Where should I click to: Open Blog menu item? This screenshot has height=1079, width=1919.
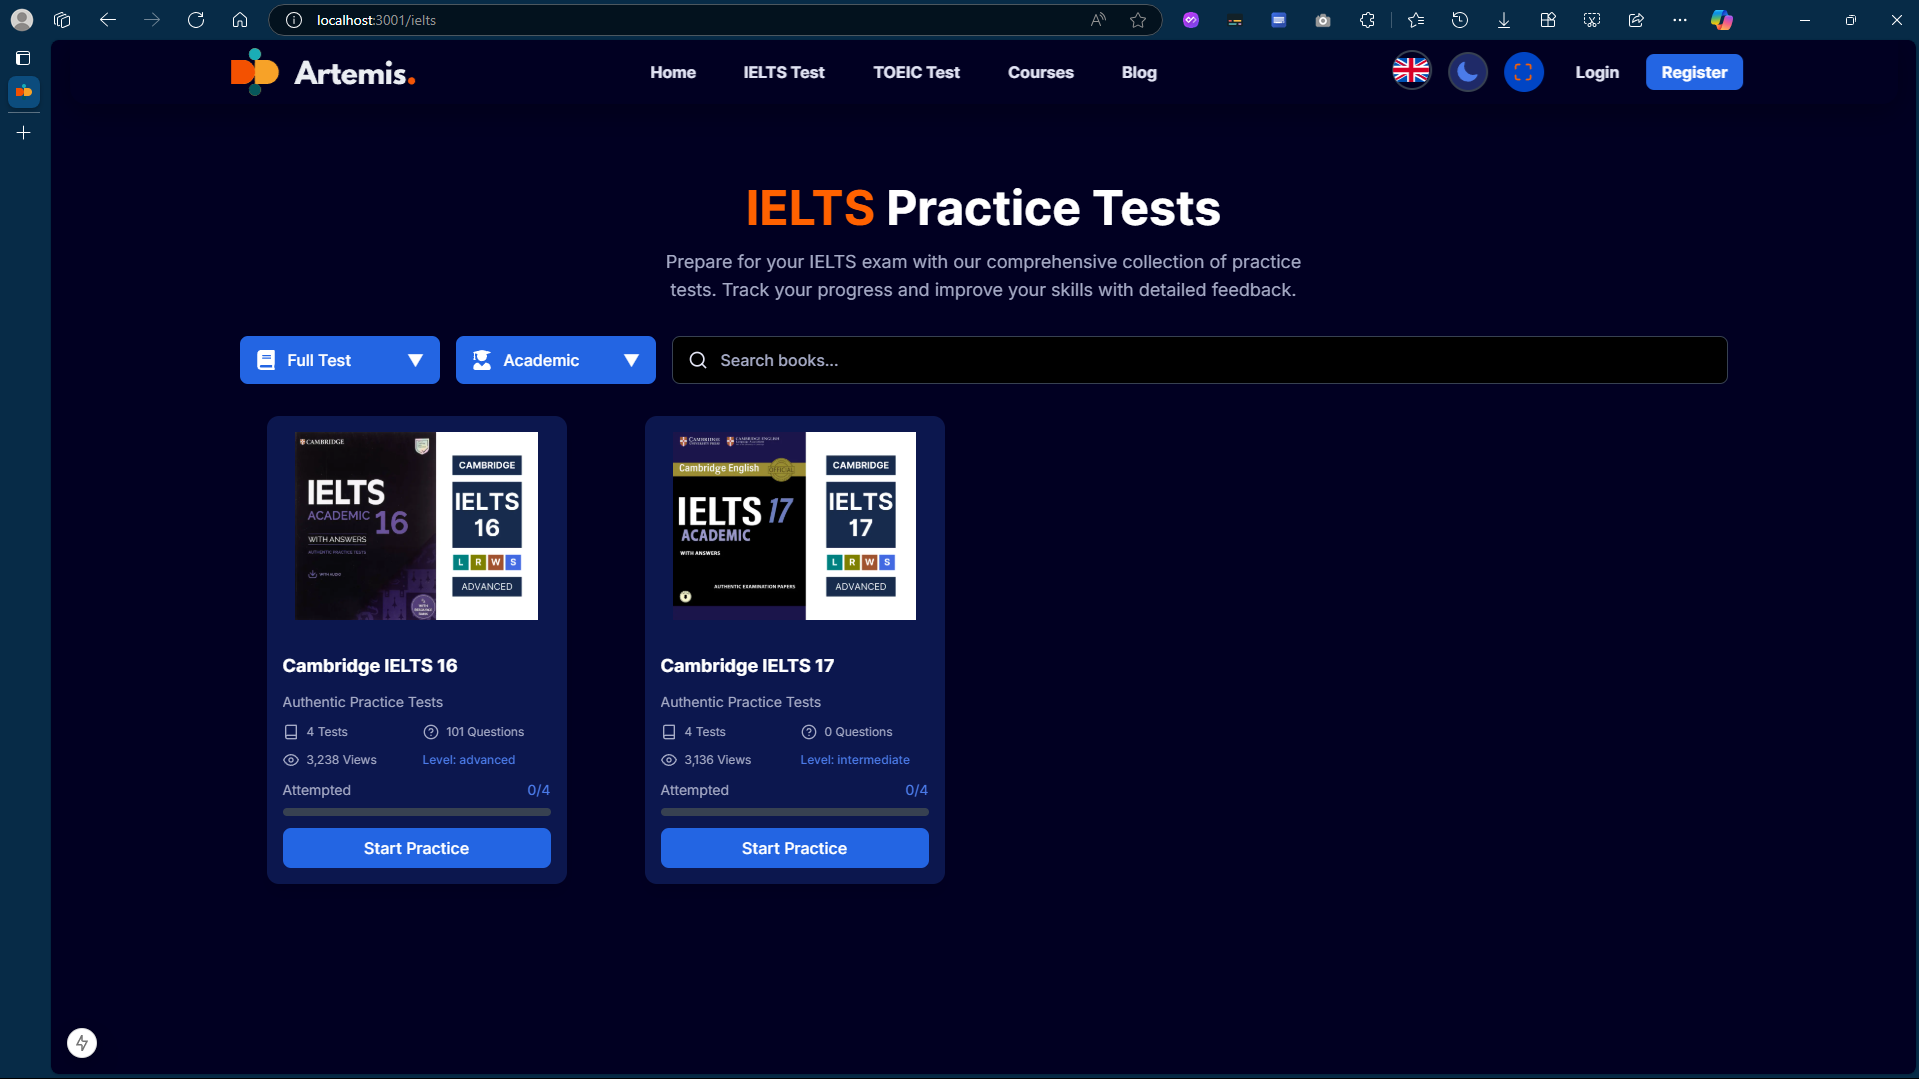tap(1139, 72)
